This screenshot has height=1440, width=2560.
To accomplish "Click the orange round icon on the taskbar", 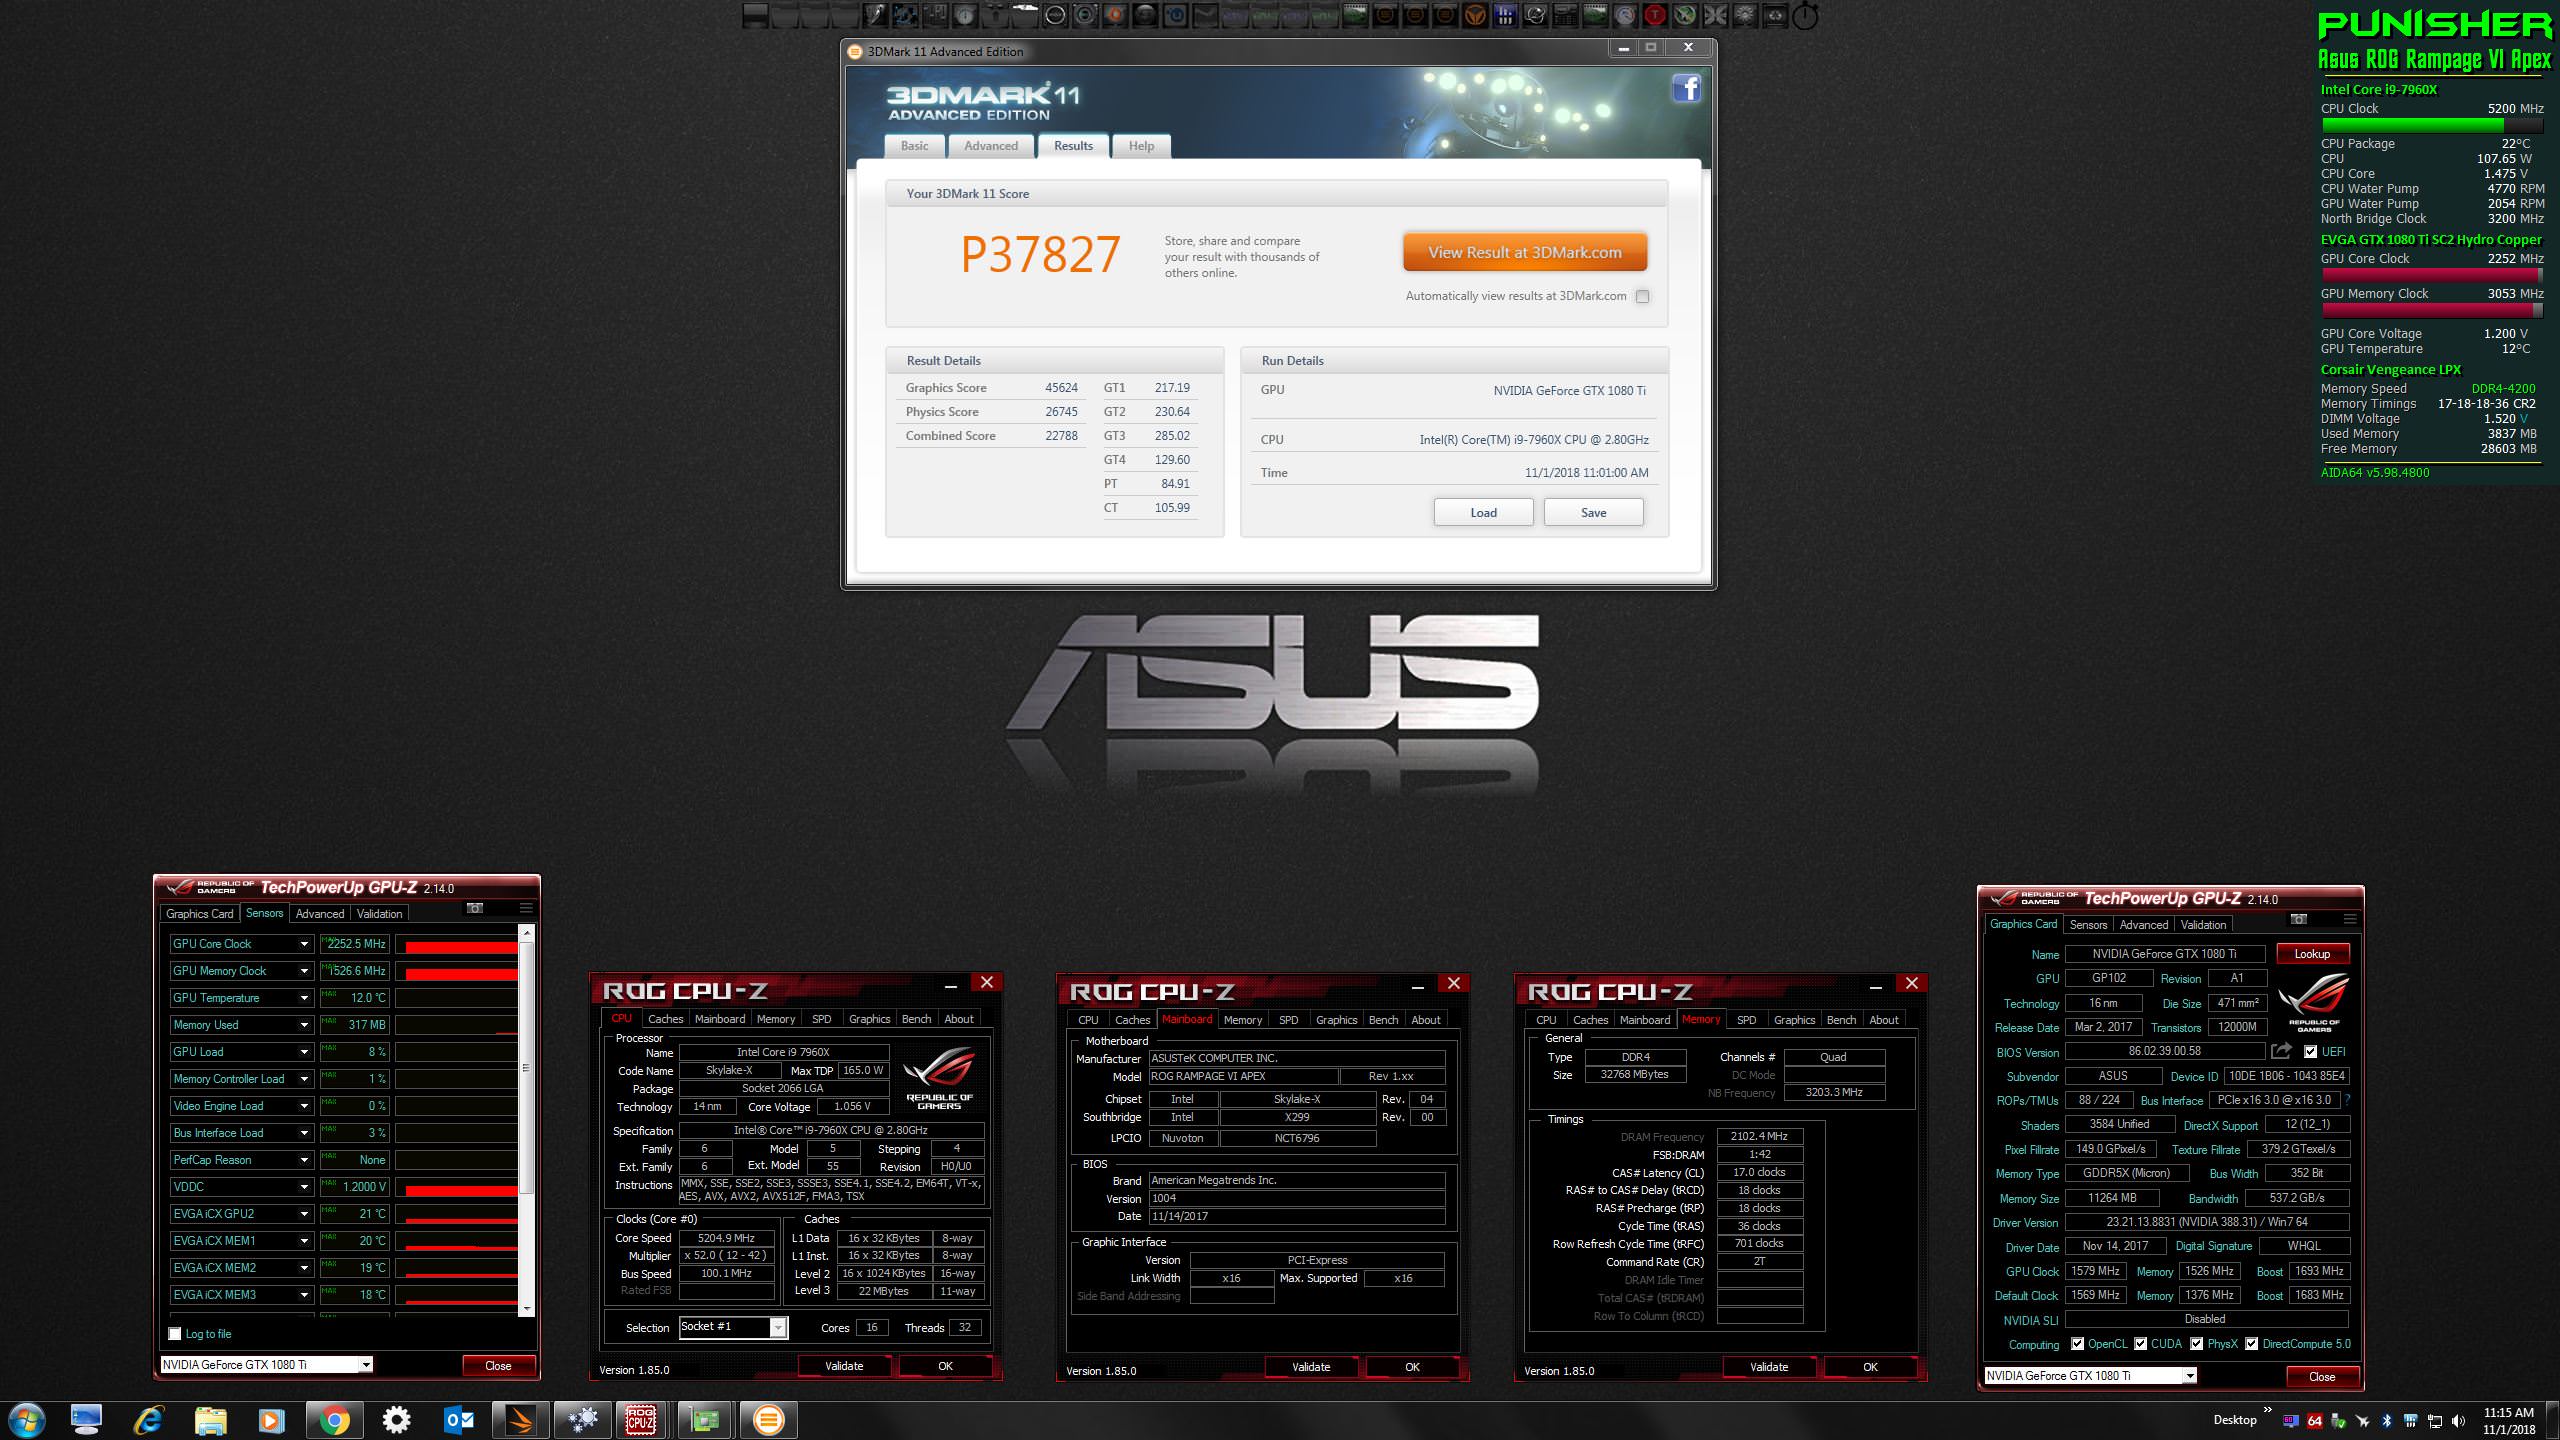I will (x=768, y=1420).
